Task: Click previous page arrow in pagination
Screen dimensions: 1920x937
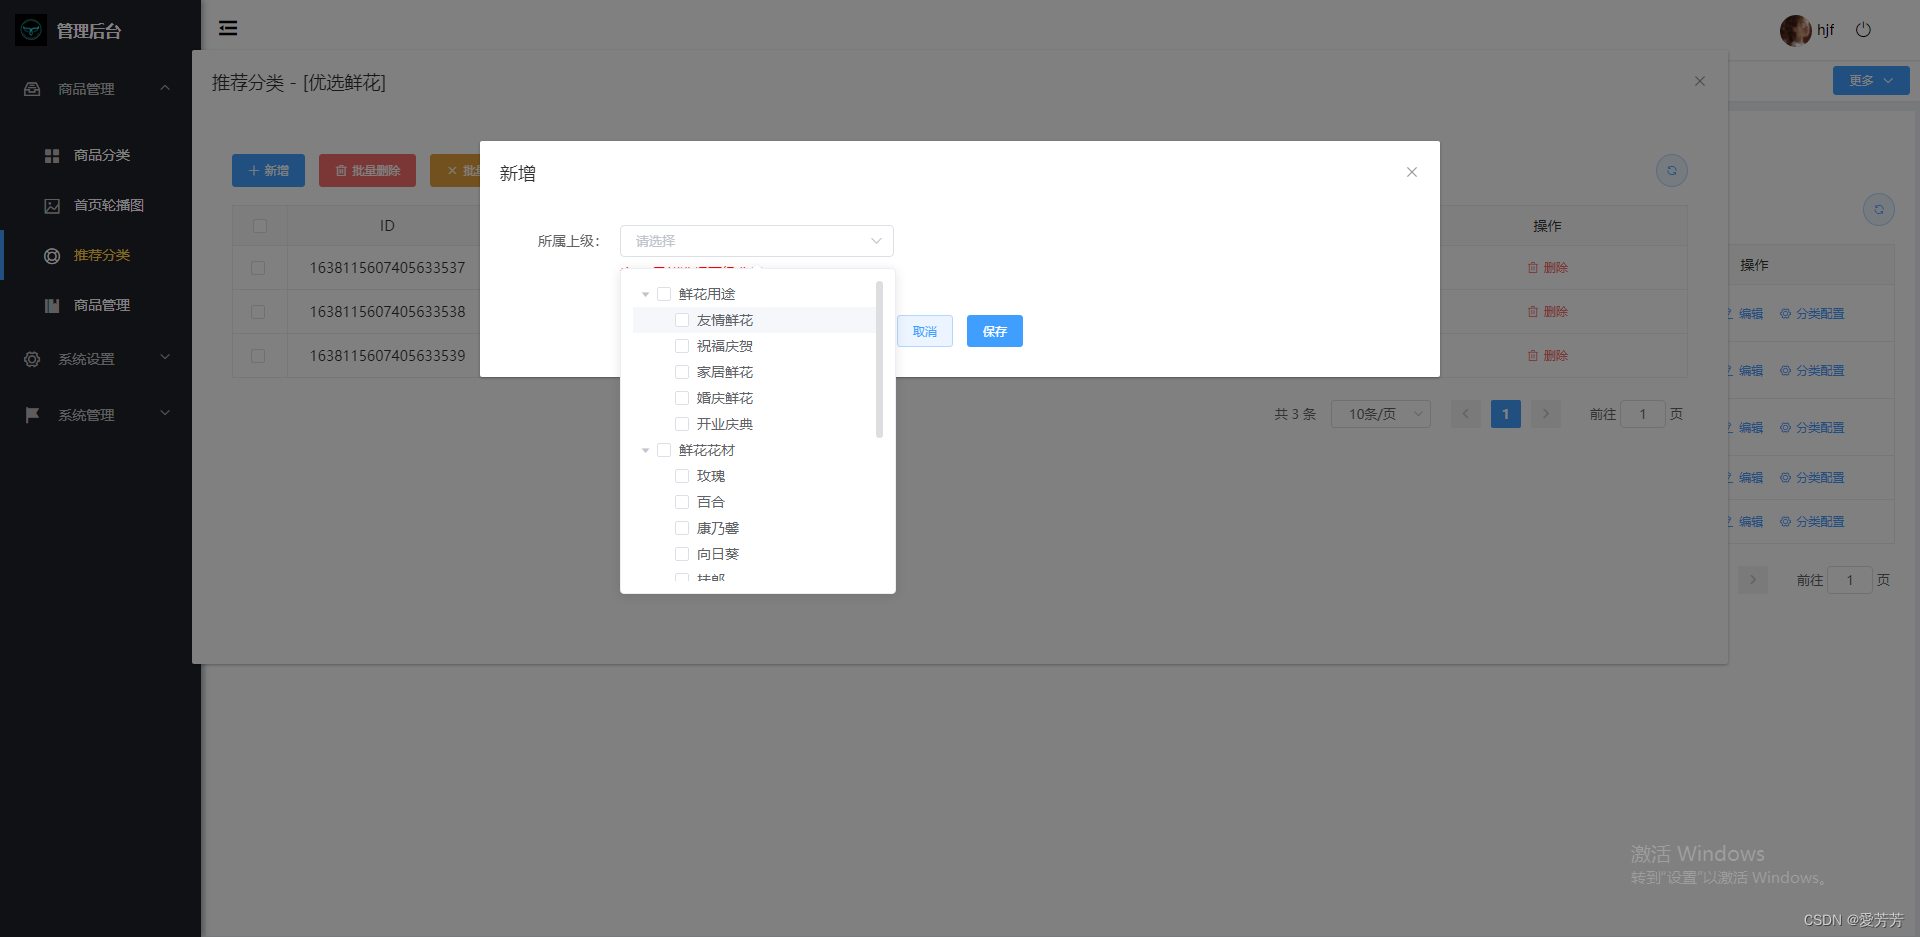Action: (1466, 414)
